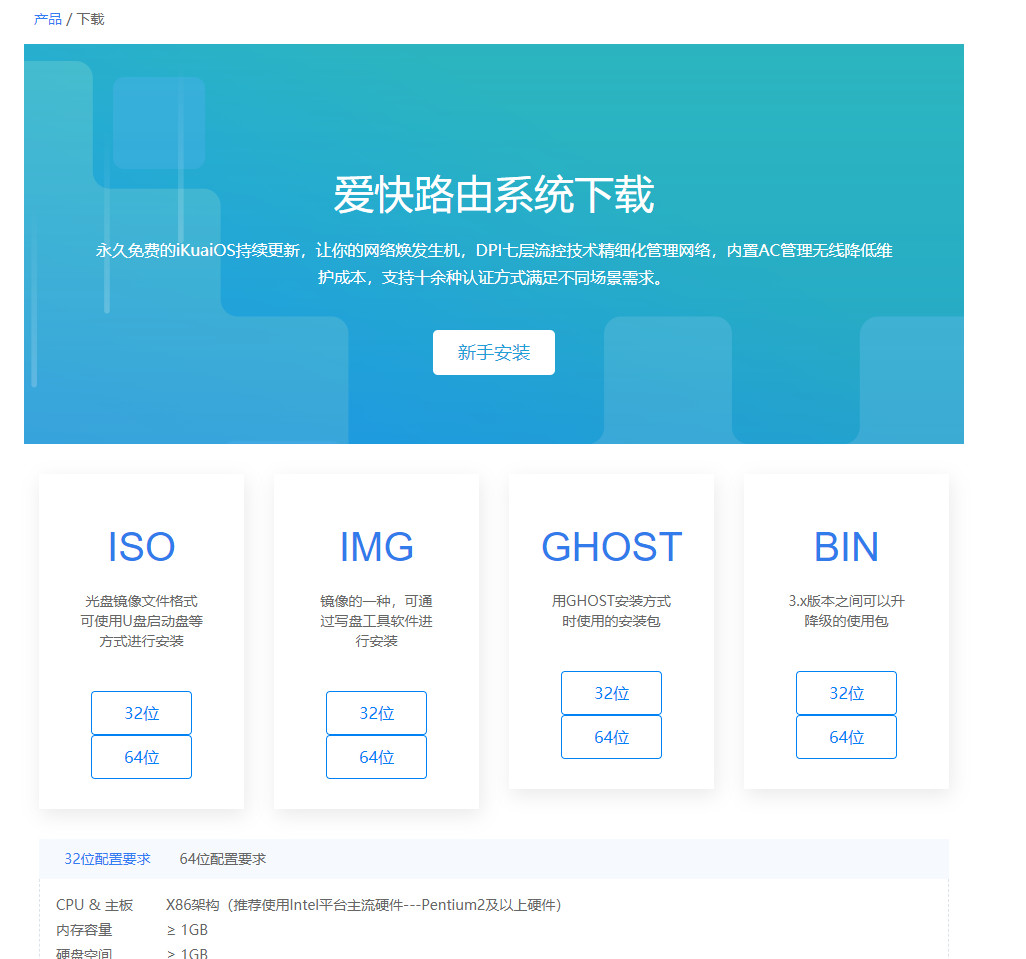Image resolution: width=1026 pixels, height=959 pixels.
Task: Download IMG 64位 version
Action: (376, 757)
